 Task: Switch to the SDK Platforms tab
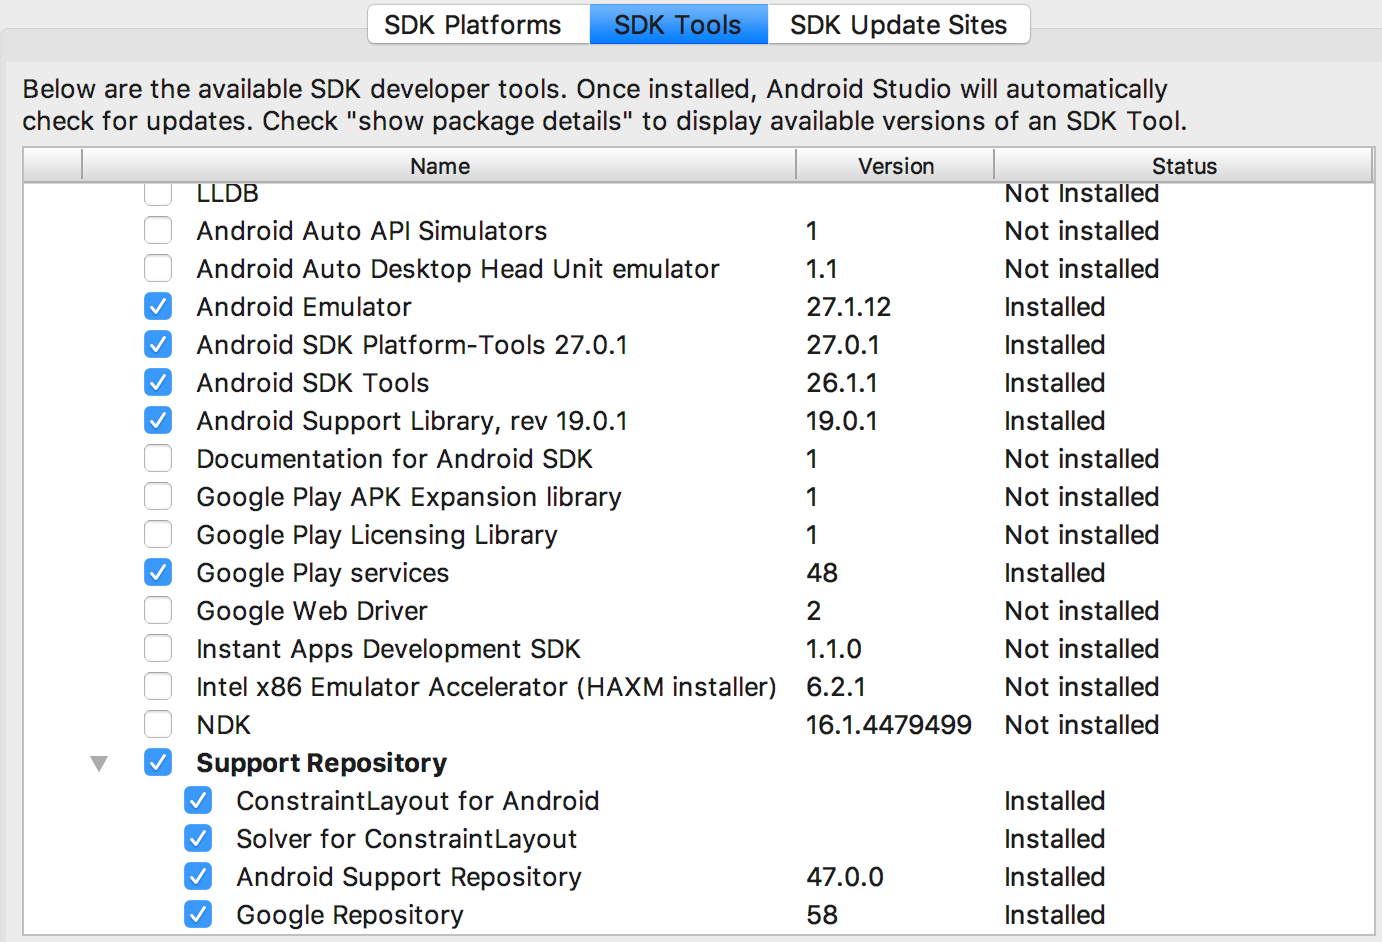click(x=473, y=25)
